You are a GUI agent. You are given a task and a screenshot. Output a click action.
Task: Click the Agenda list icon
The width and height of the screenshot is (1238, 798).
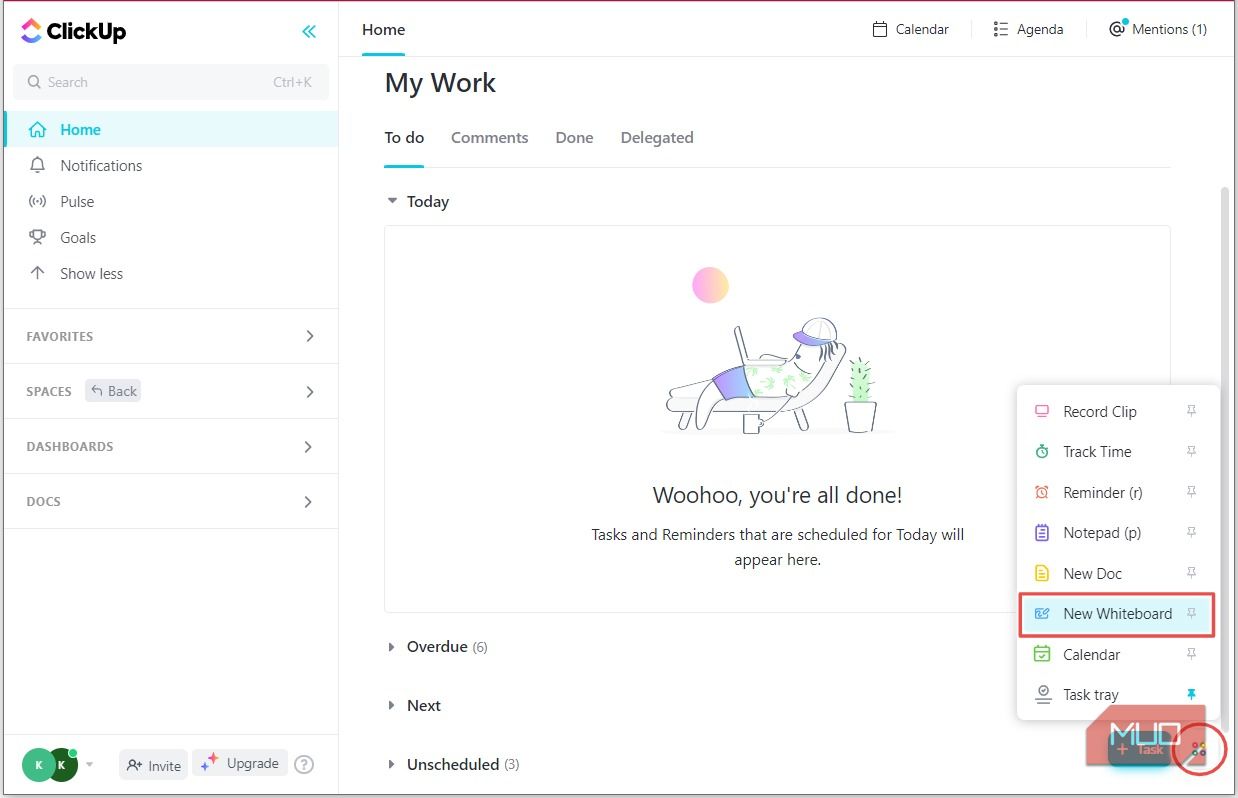[1001, 29]
